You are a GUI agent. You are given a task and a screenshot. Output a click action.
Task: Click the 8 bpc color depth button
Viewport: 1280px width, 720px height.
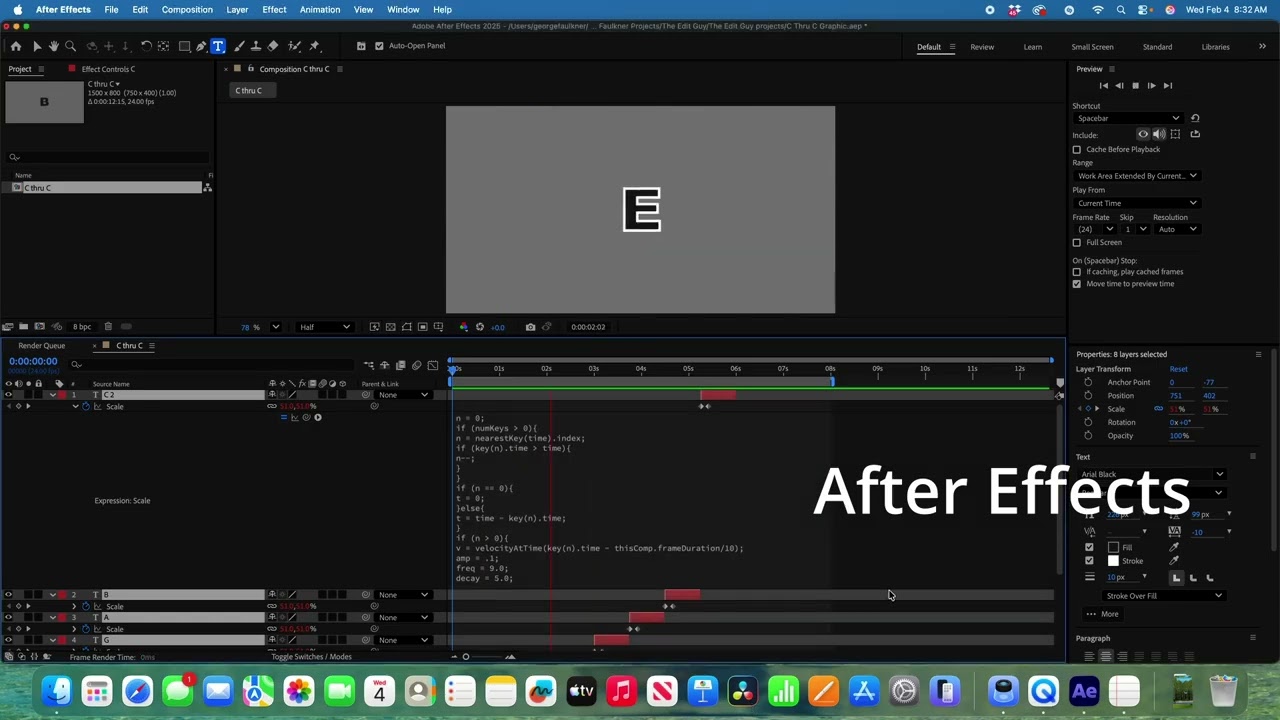(x=82, y=327)
